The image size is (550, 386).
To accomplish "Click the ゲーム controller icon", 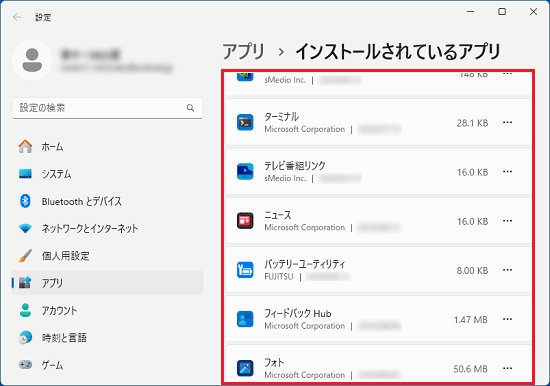I will [x=25, y=365].
